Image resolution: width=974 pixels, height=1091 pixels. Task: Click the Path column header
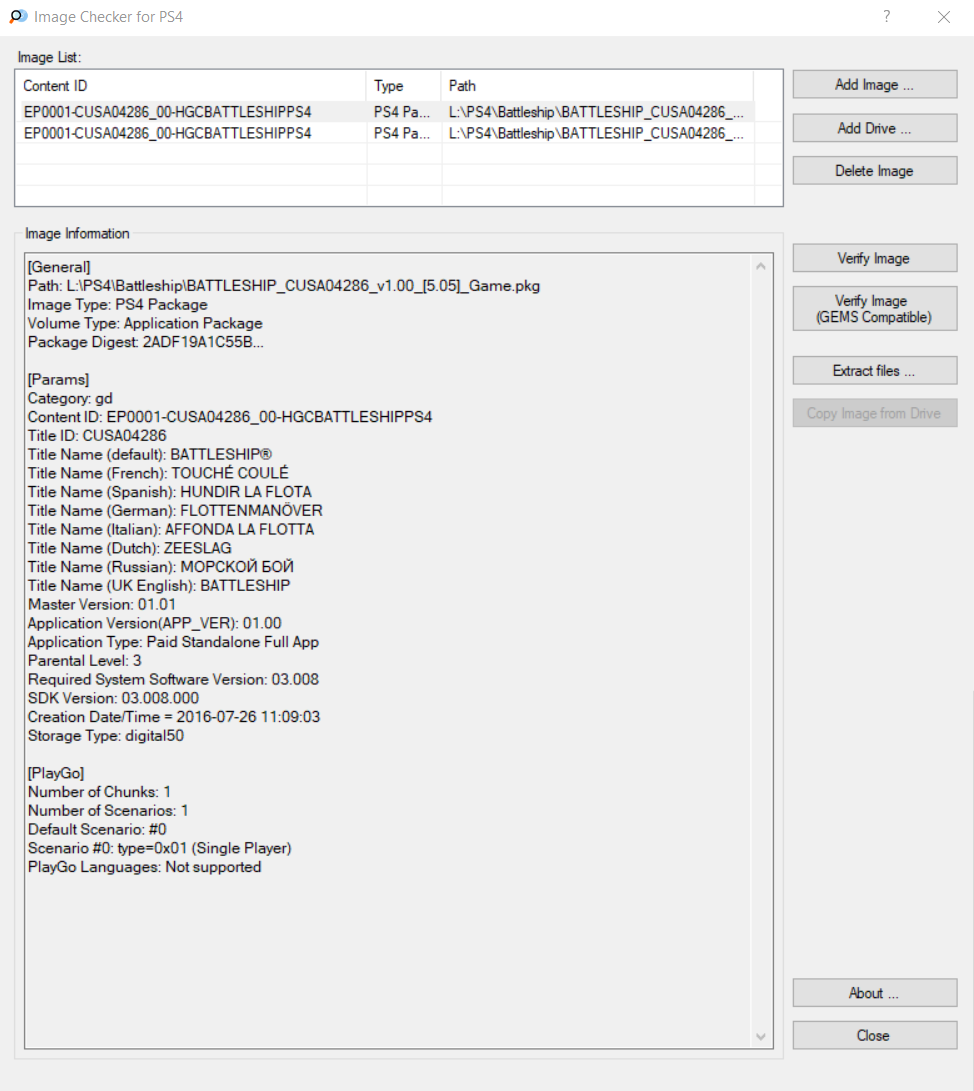click(x=597, y=86)
